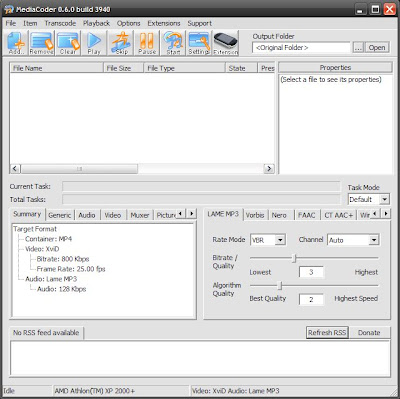The width and height of the screenshot is (400, 399).
Task: Click the Bitrate quality value field showing 3
Action: click(x=311, y=272)
